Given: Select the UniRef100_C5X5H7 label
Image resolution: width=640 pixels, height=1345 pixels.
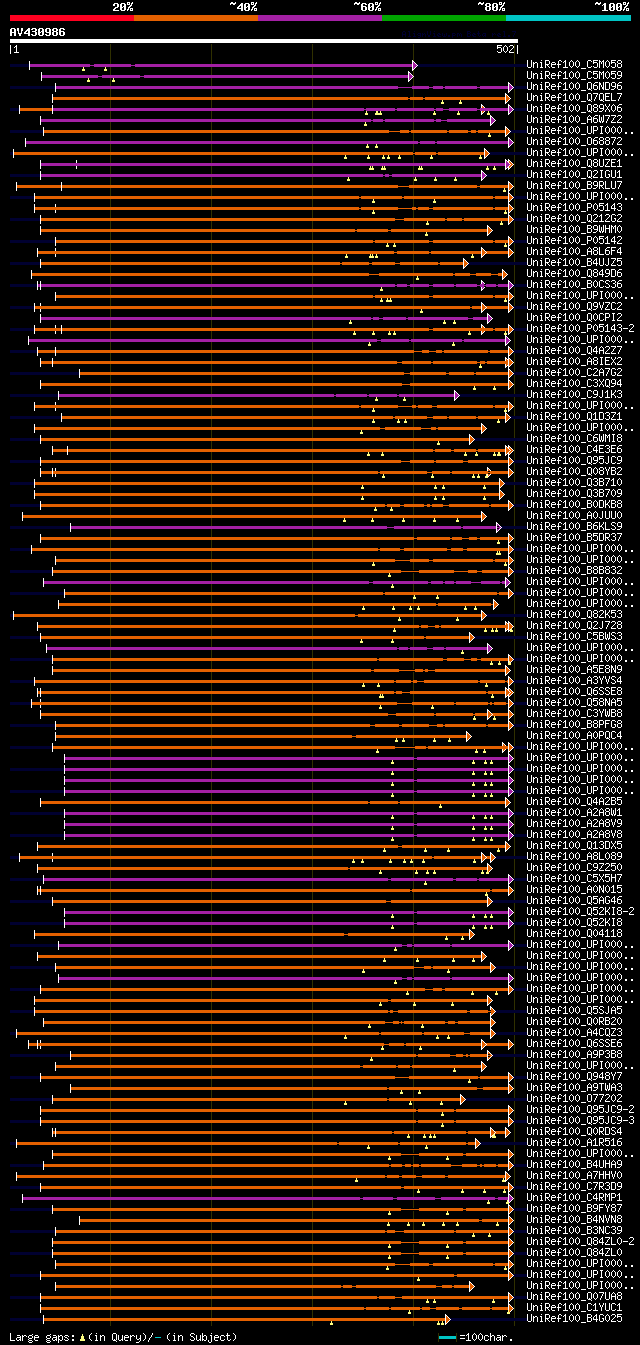Looking at the screenshot, I should pyautogui.click(x=574, y=878).
